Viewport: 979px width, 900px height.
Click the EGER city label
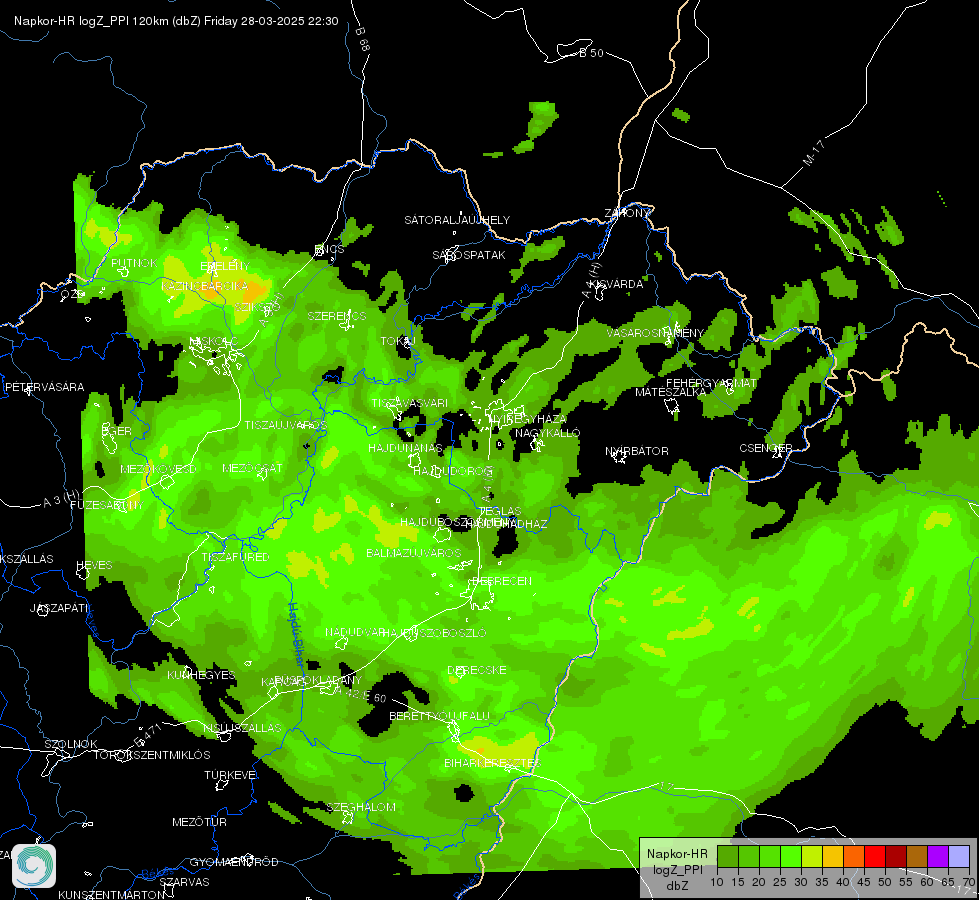[x=117, y=431]
